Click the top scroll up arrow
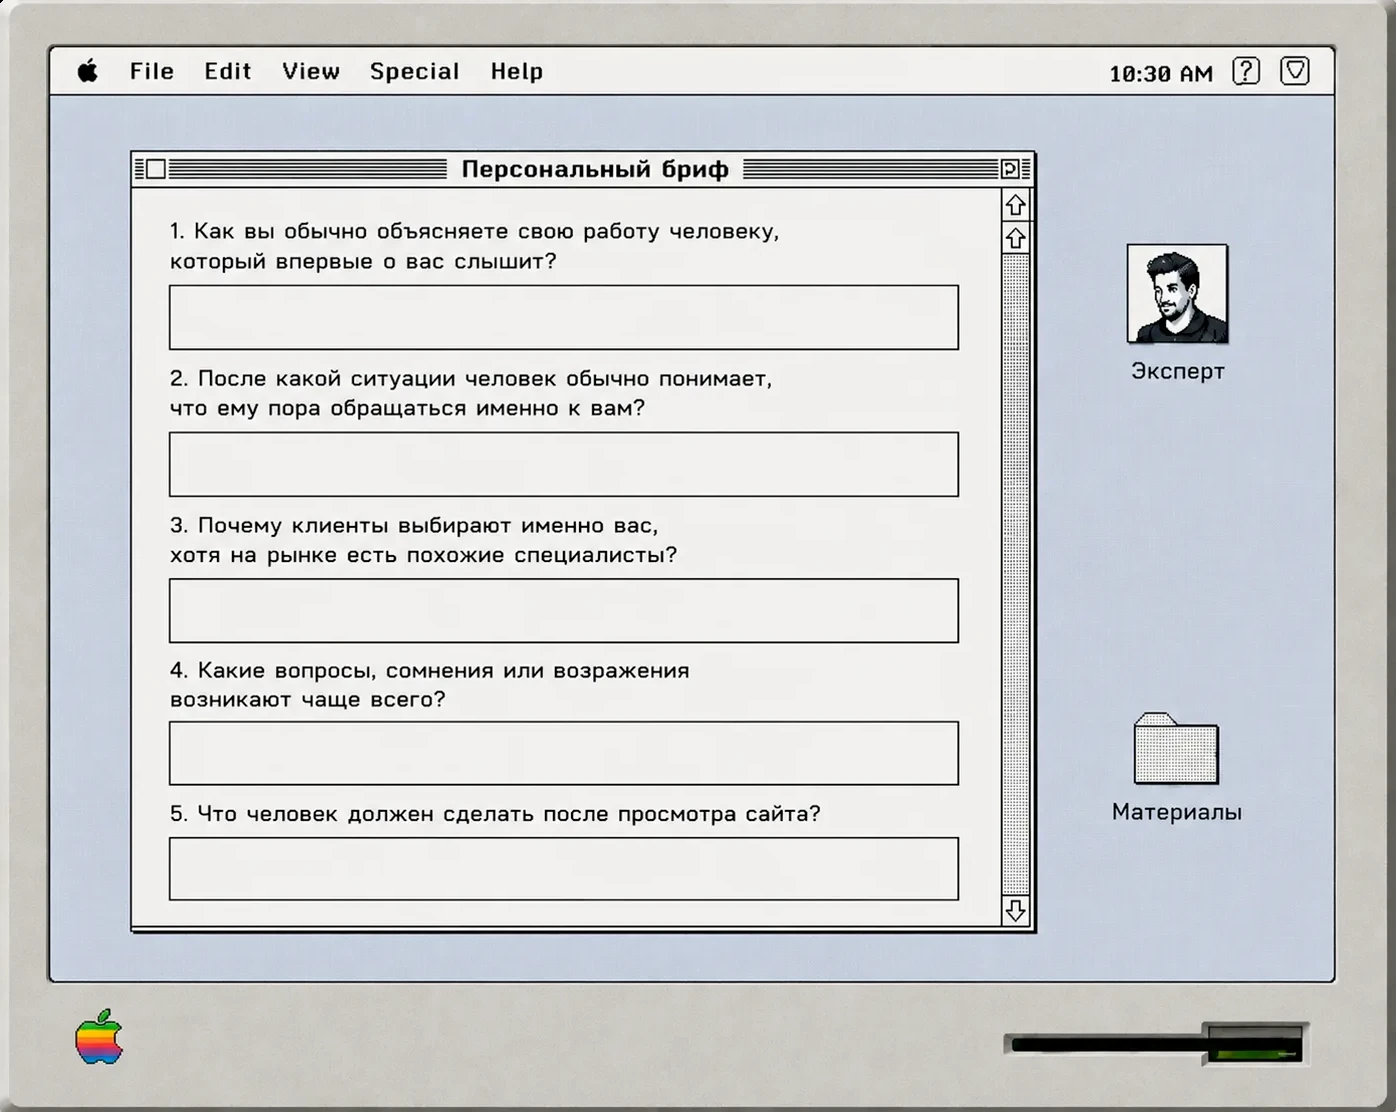The height and width of the screenshot is (1112, 1396). click(1015, 205)
